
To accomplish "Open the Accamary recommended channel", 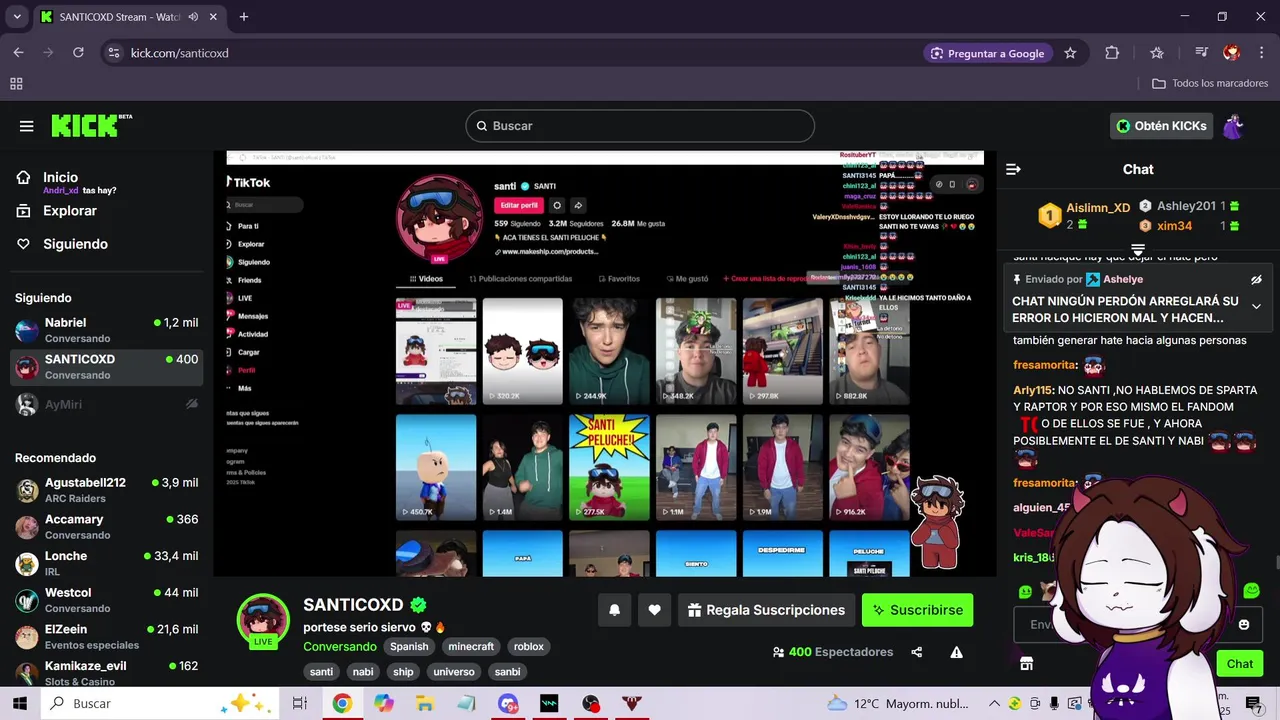I will pyautogui.click(x=108, y=527).
